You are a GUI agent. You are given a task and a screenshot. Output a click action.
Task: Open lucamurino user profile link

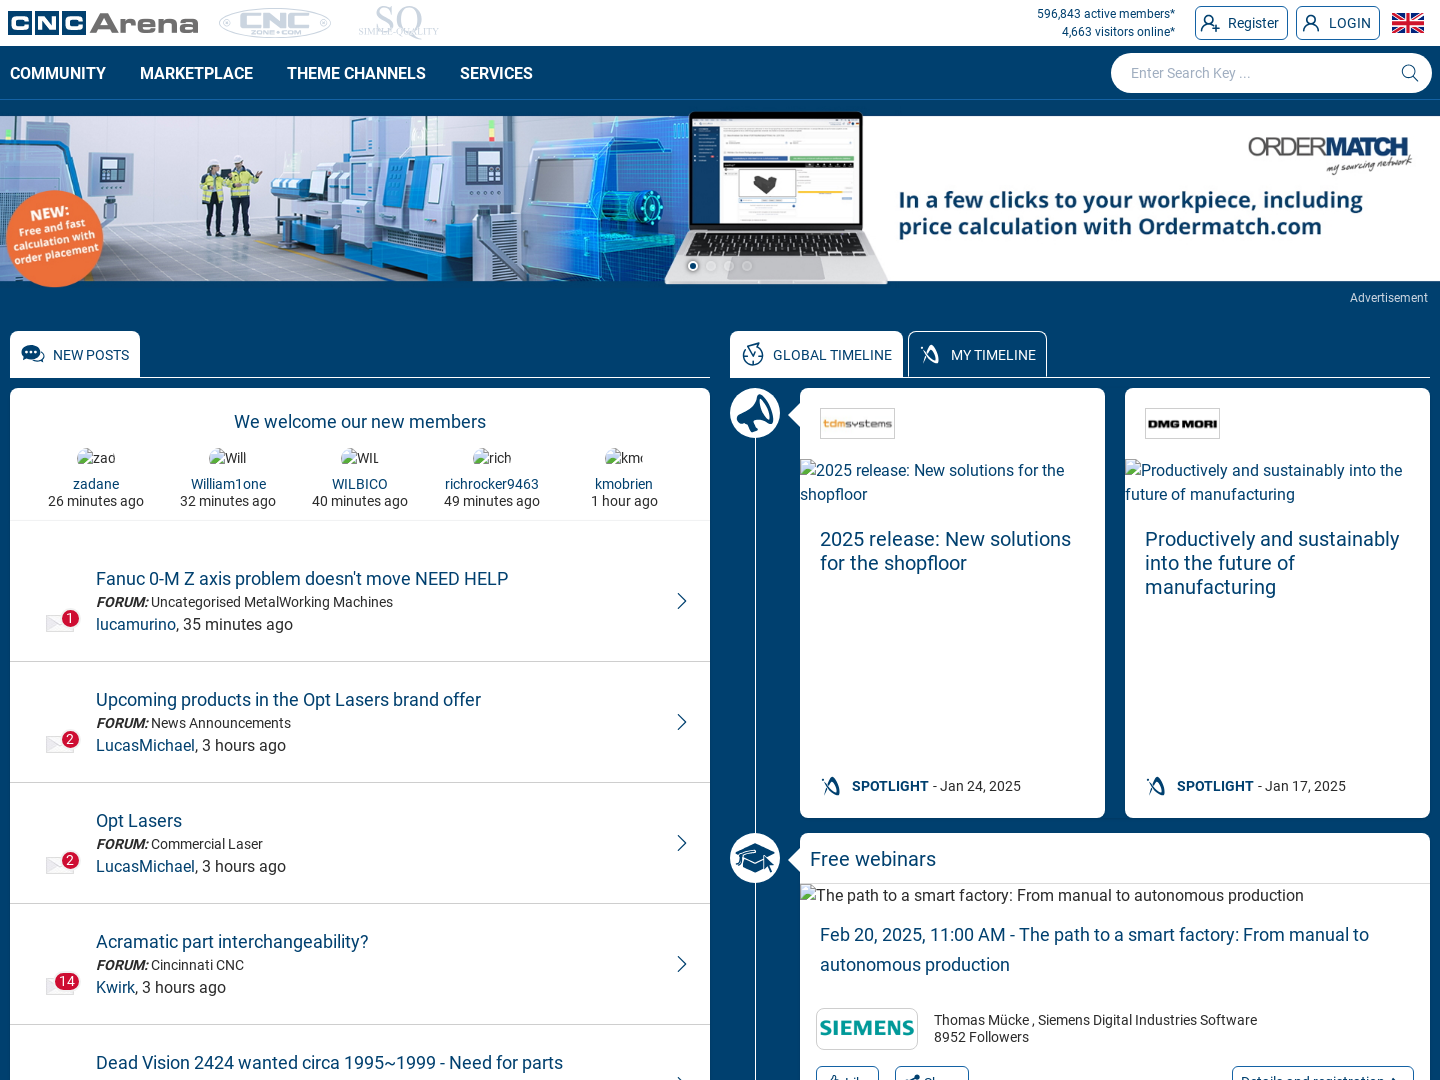click(x=136, y=624)
